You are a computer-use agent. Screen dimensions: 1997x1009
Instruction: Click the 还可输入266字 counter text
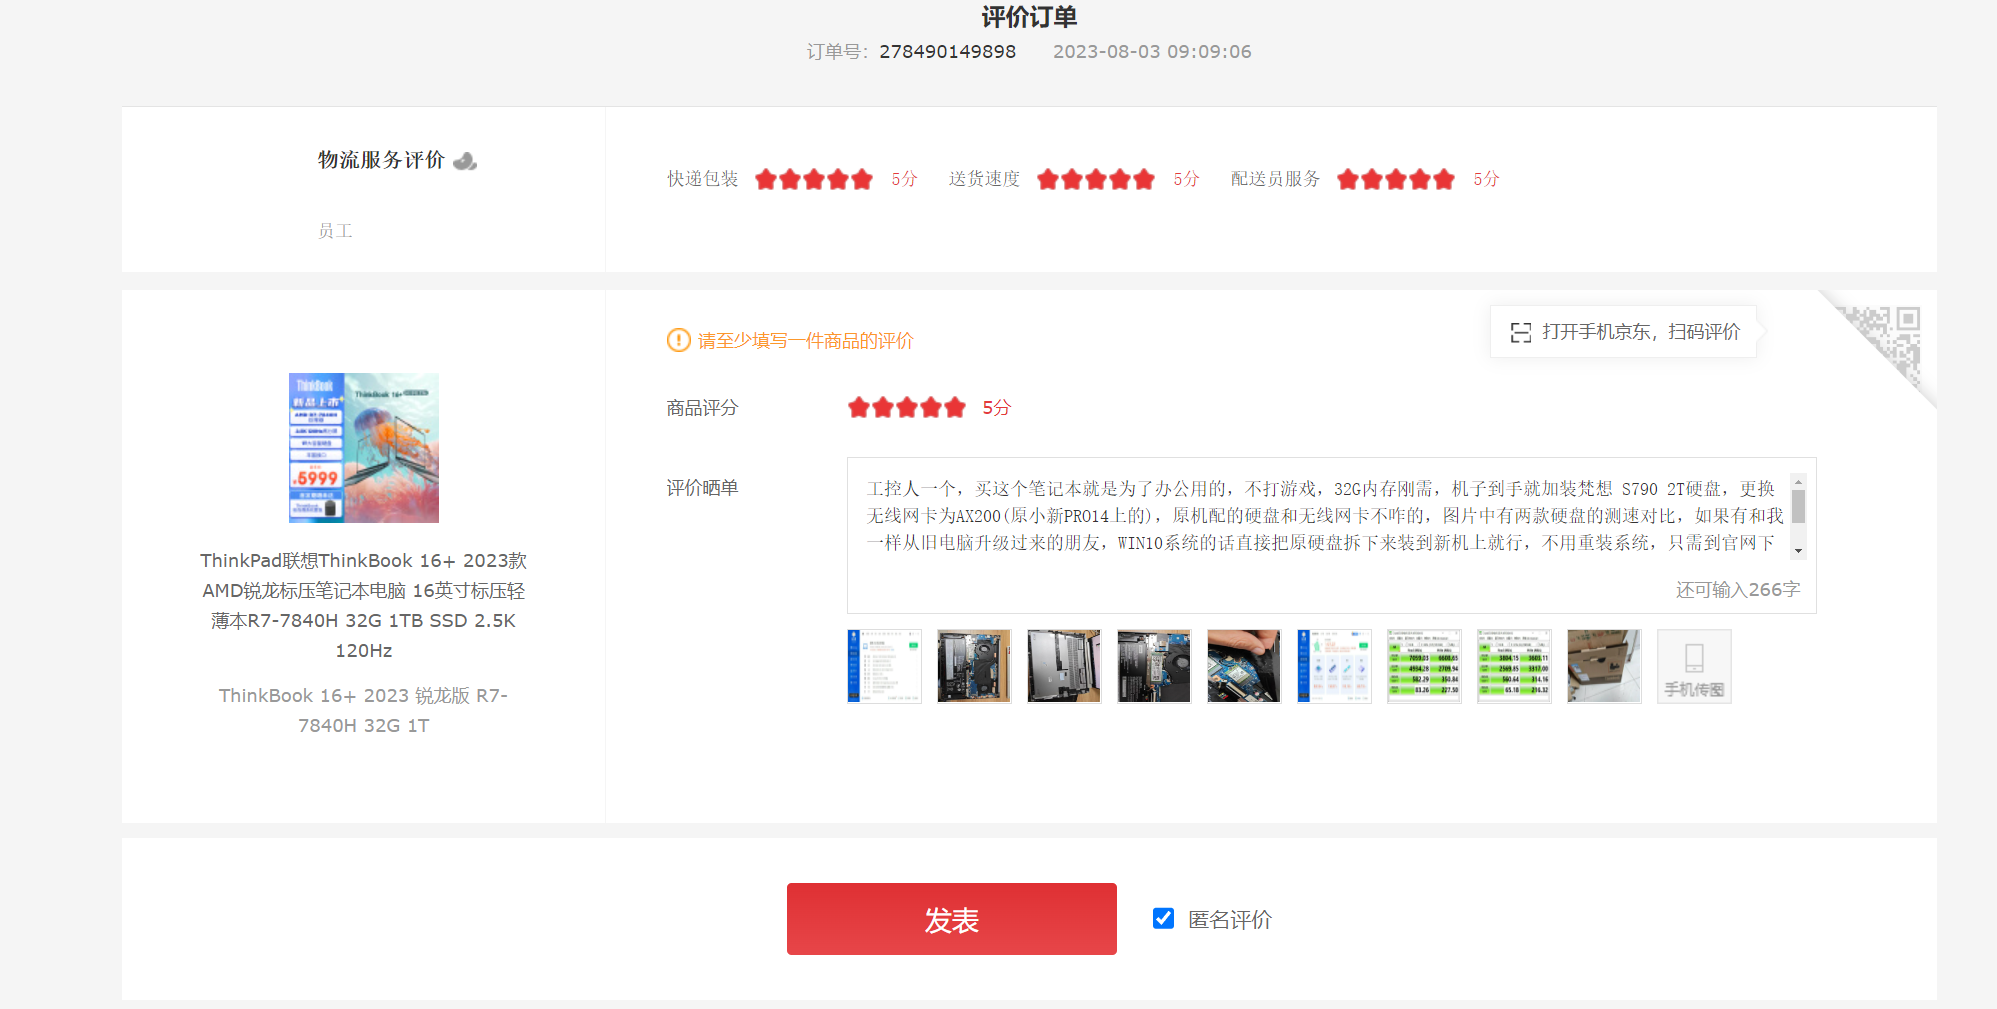point(1738,590)
